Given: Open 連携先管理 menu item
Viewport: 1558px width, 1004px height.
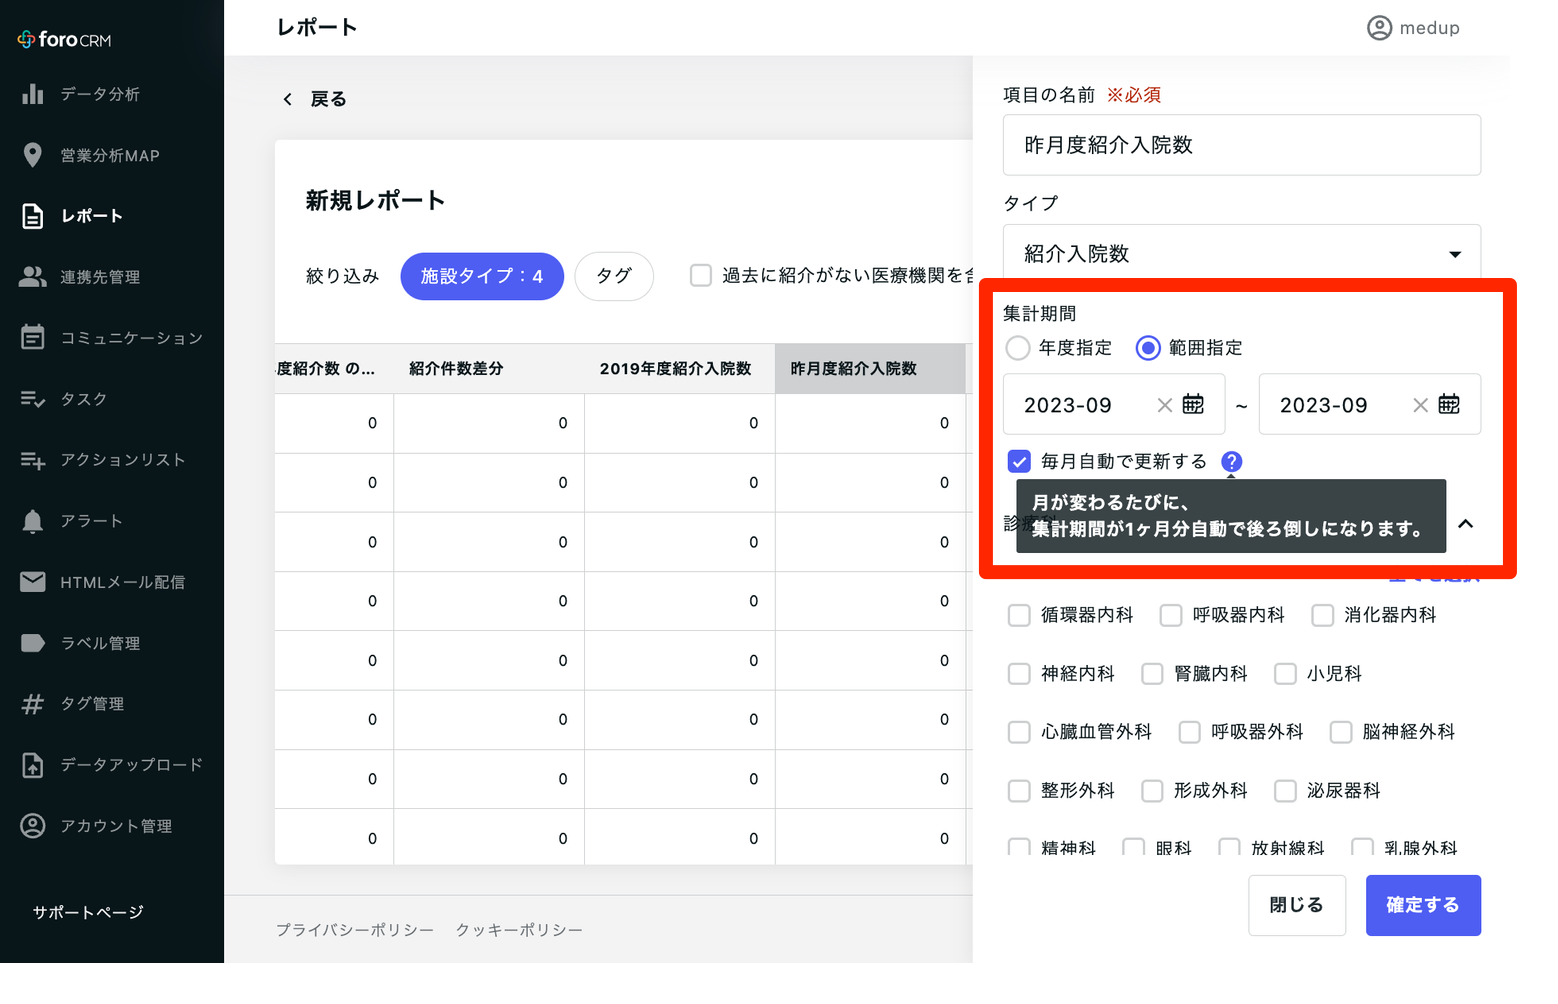Looking at the screenshot, I should pyautogui.click(x=100, y=277).
